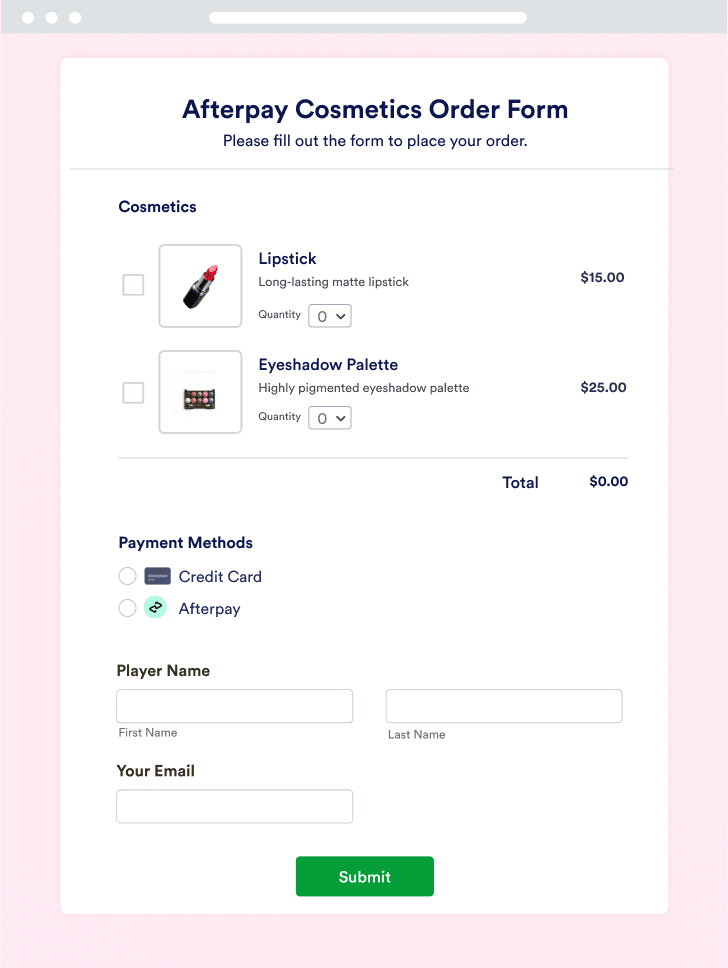The image size is (728, 968).
Task: Select Credit Card as payment method
Action: [x=127, y=576]
